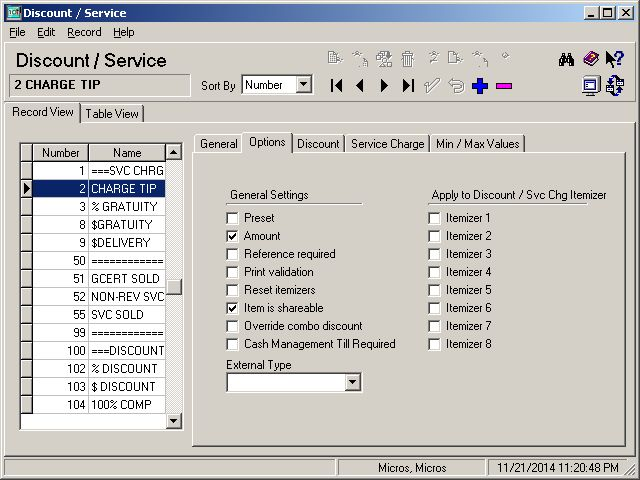Go to the previous record
The image size is (640, 480).
tap(360, 86)
